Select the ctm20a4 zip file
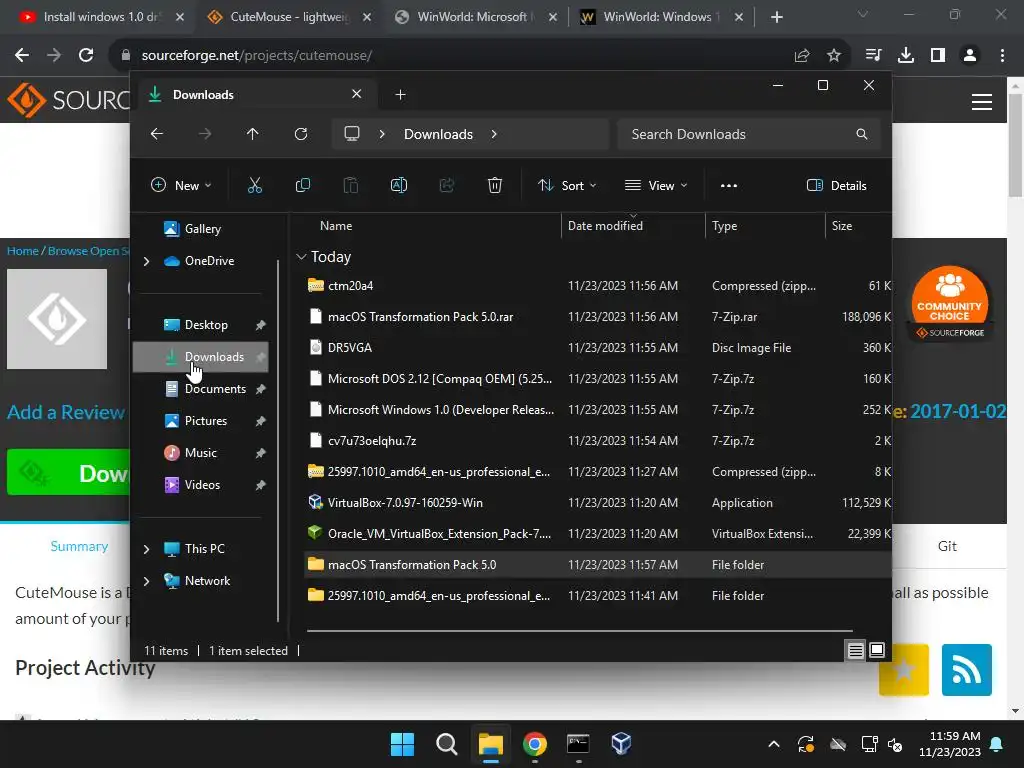Viewport: 1024px width, 768px height. coord(598,285)
